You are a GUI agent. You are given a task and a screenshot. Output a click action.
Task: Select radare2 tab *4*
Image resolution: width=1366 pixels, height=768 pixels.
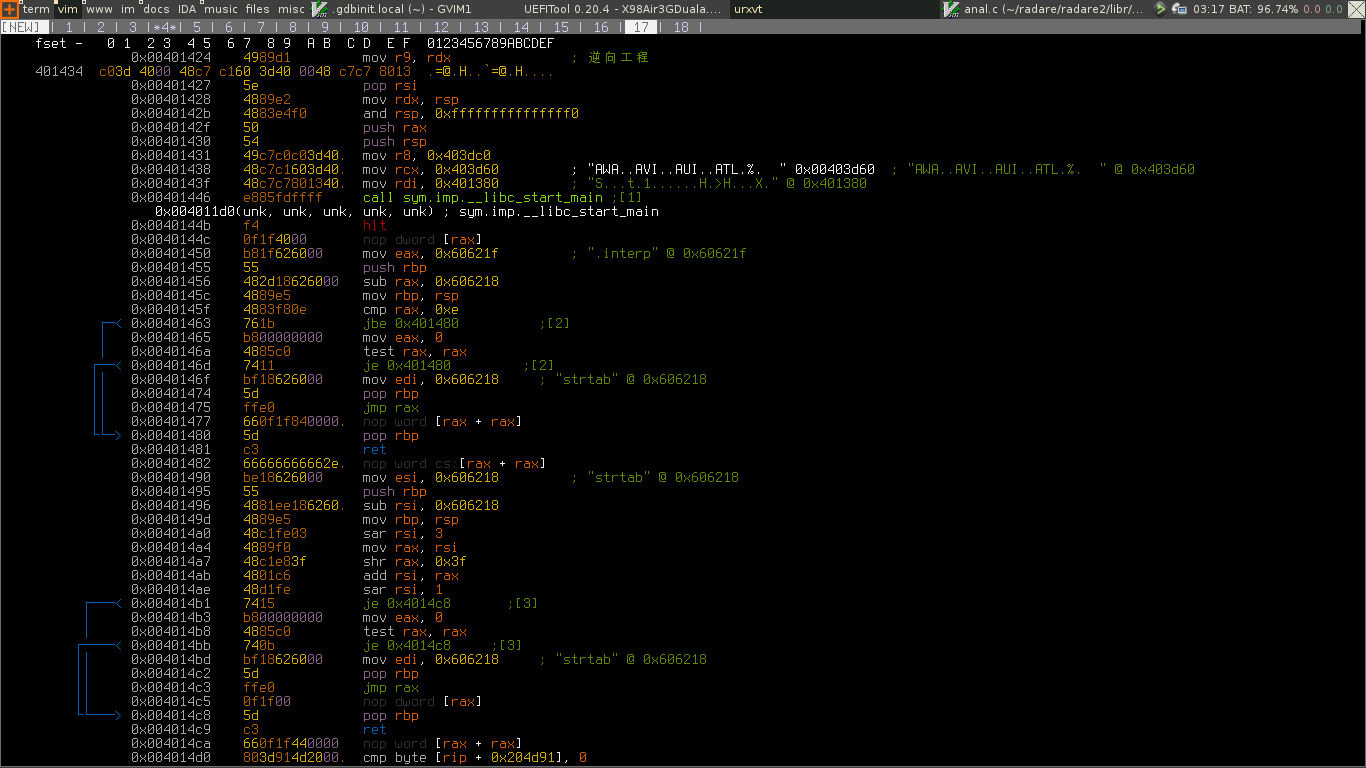(165, 27)
